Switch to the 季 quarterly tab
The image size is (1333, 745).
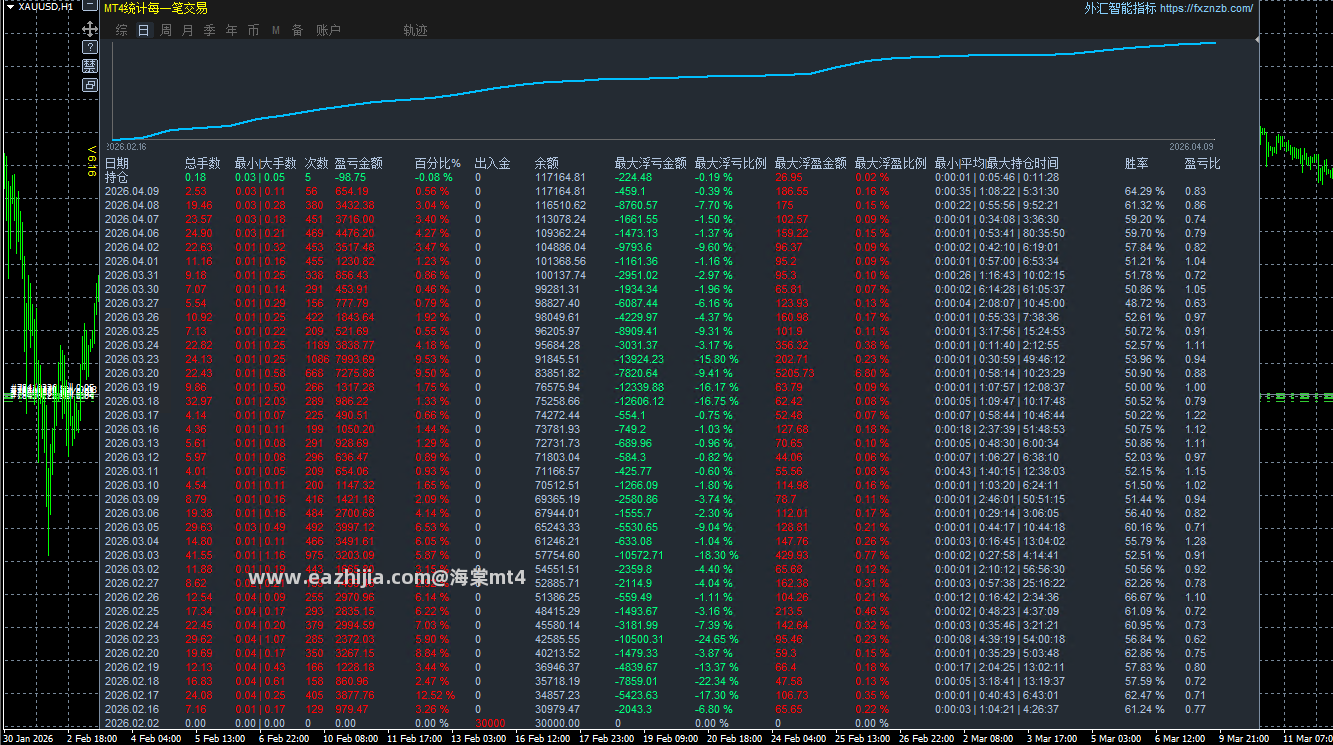(x=209, y=31)
